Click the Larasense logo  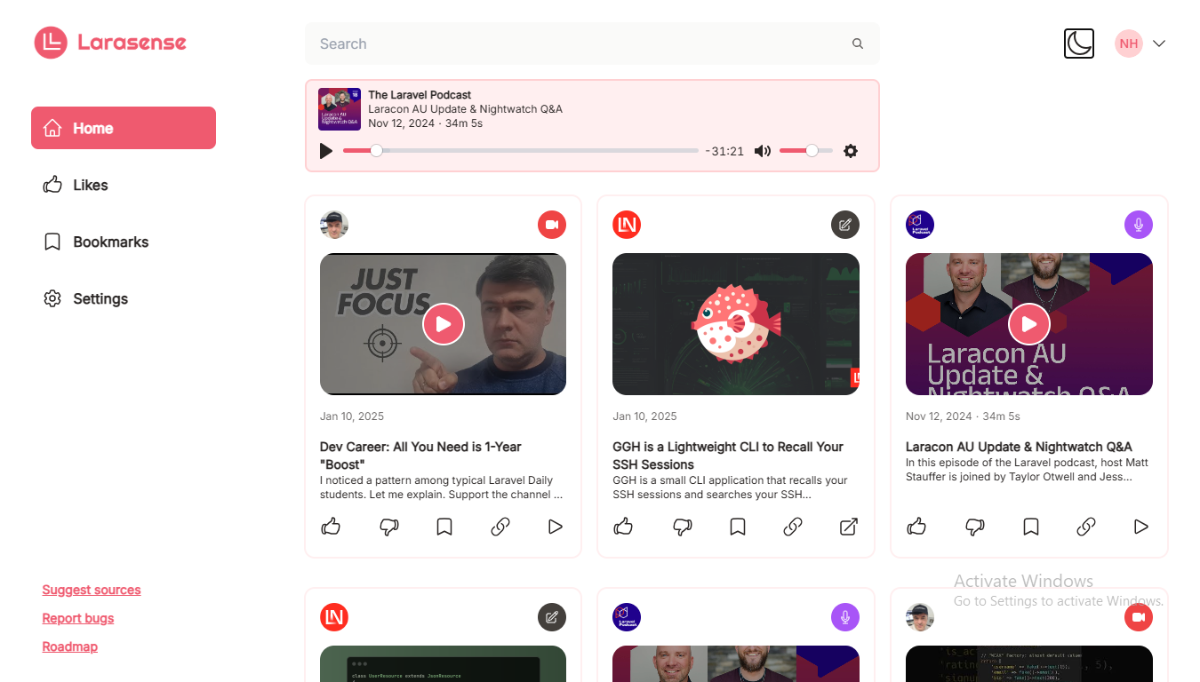coord(110,42)
